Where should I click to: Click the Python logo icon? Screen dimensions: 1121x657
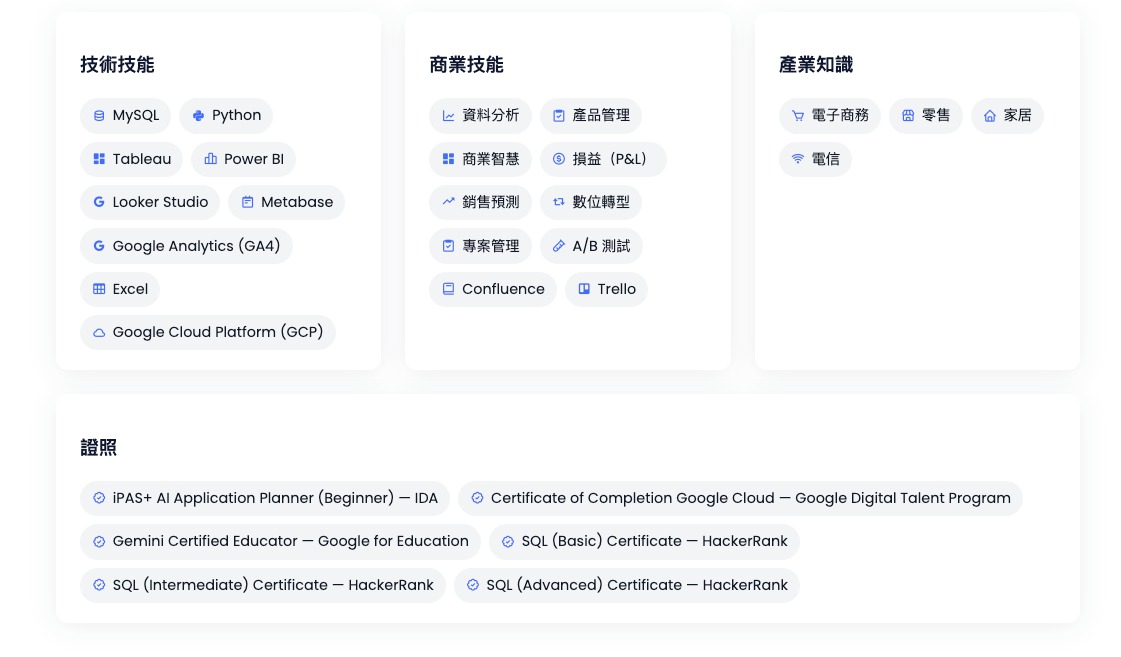[198, 116]
